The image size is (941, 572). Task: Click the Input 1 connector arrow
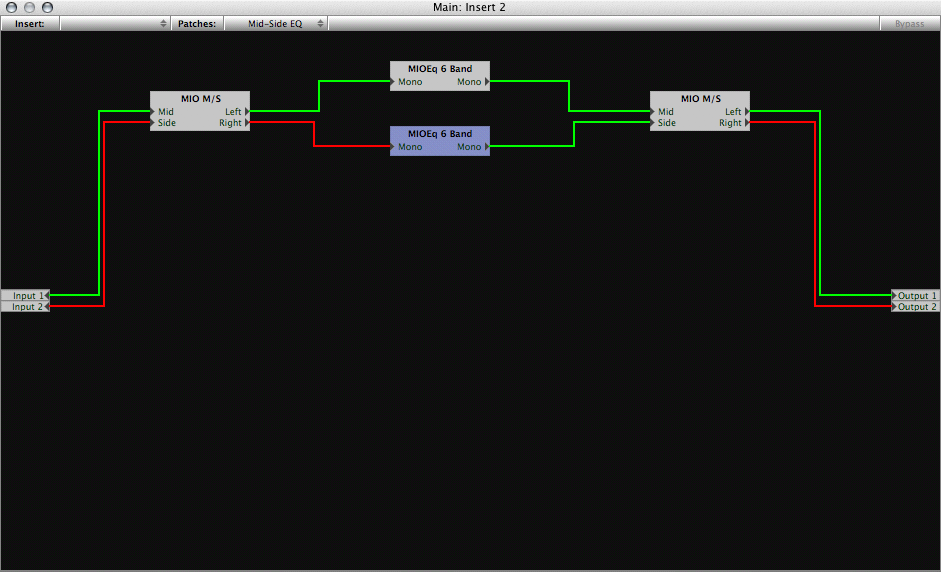point(47,295)
